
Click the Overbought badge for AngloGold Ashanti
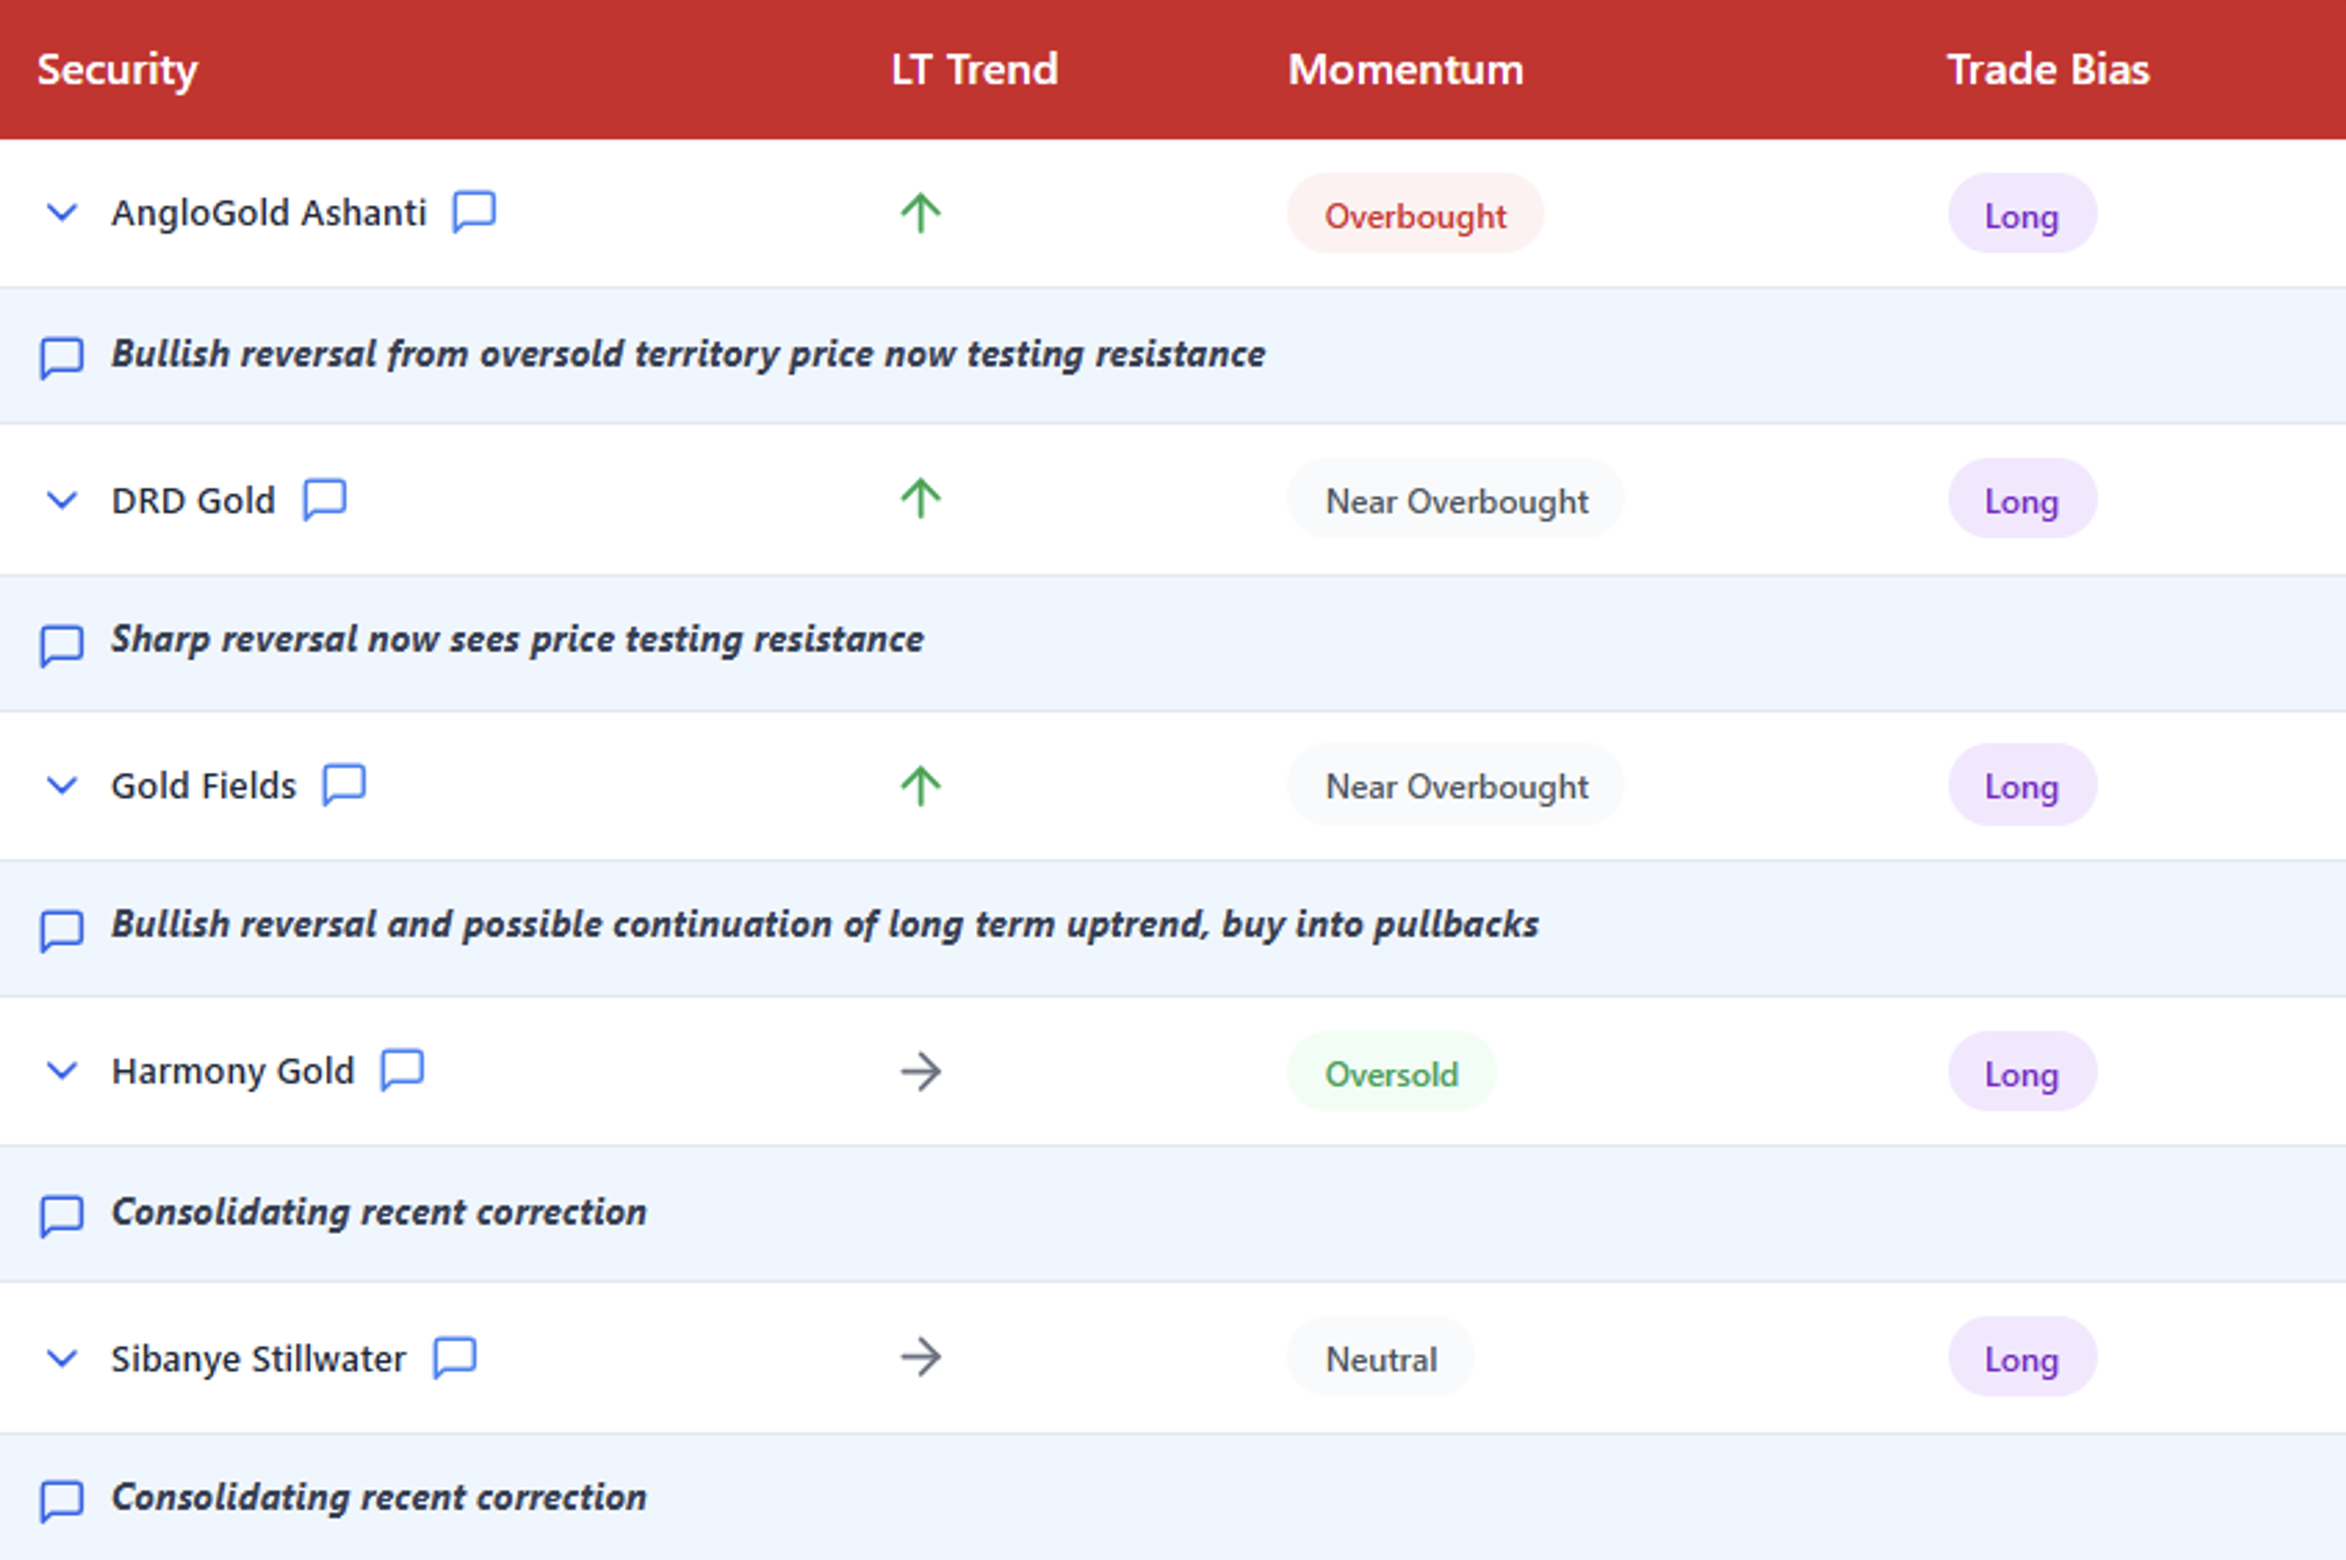click(1415, 215)
